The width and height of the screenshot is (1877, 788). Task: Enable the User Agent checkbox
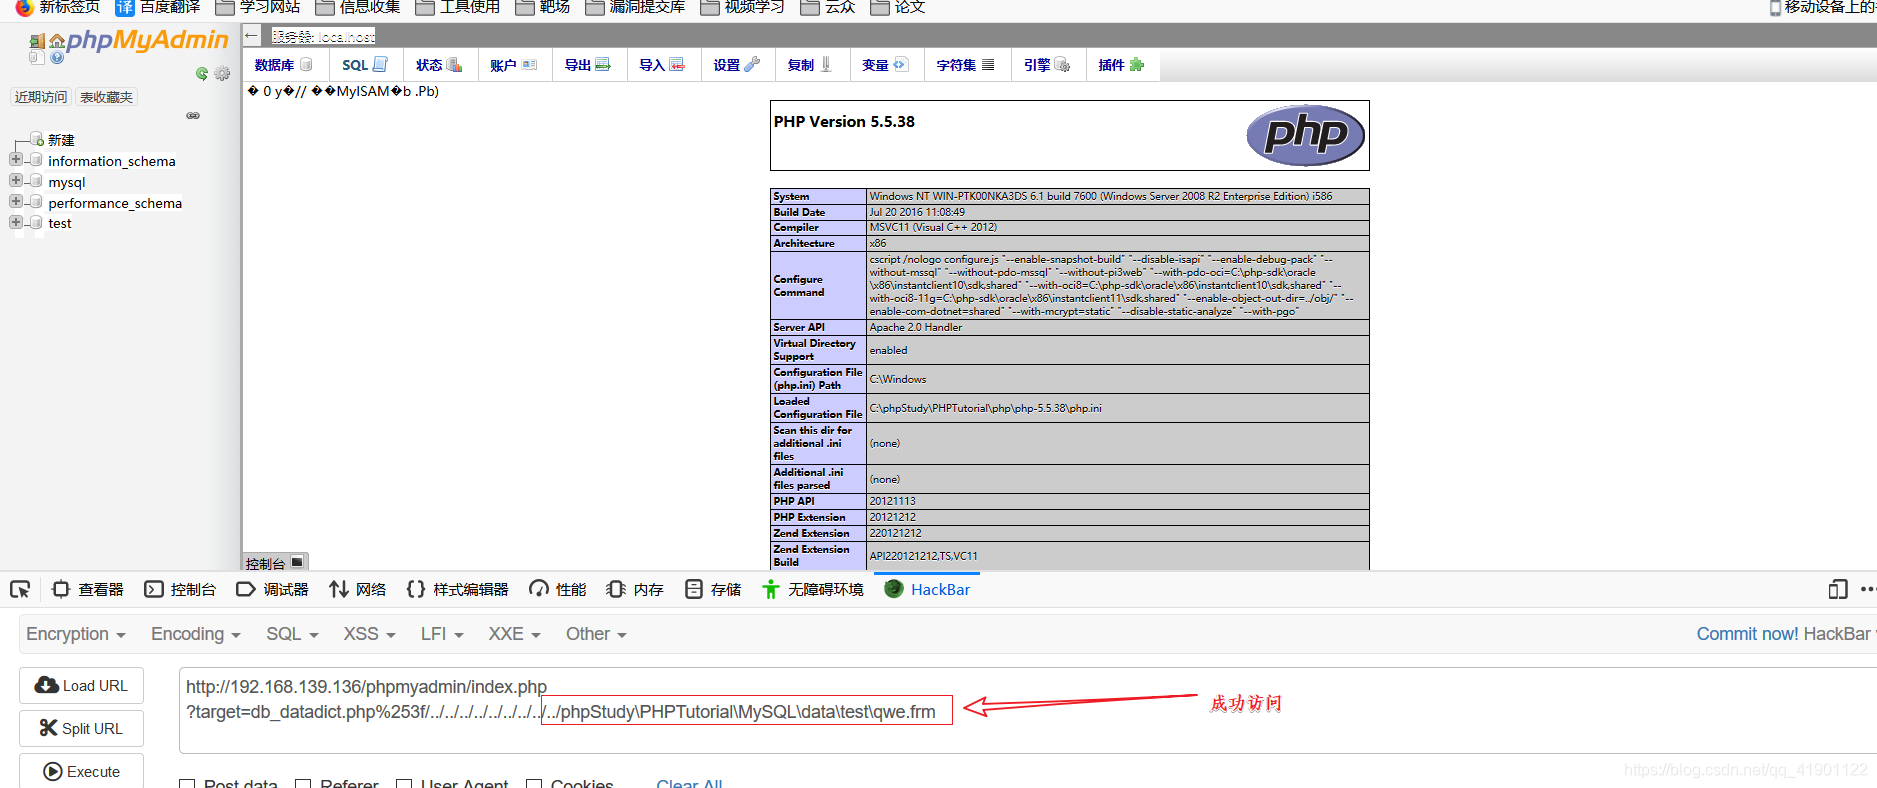(x=404, y=784)
